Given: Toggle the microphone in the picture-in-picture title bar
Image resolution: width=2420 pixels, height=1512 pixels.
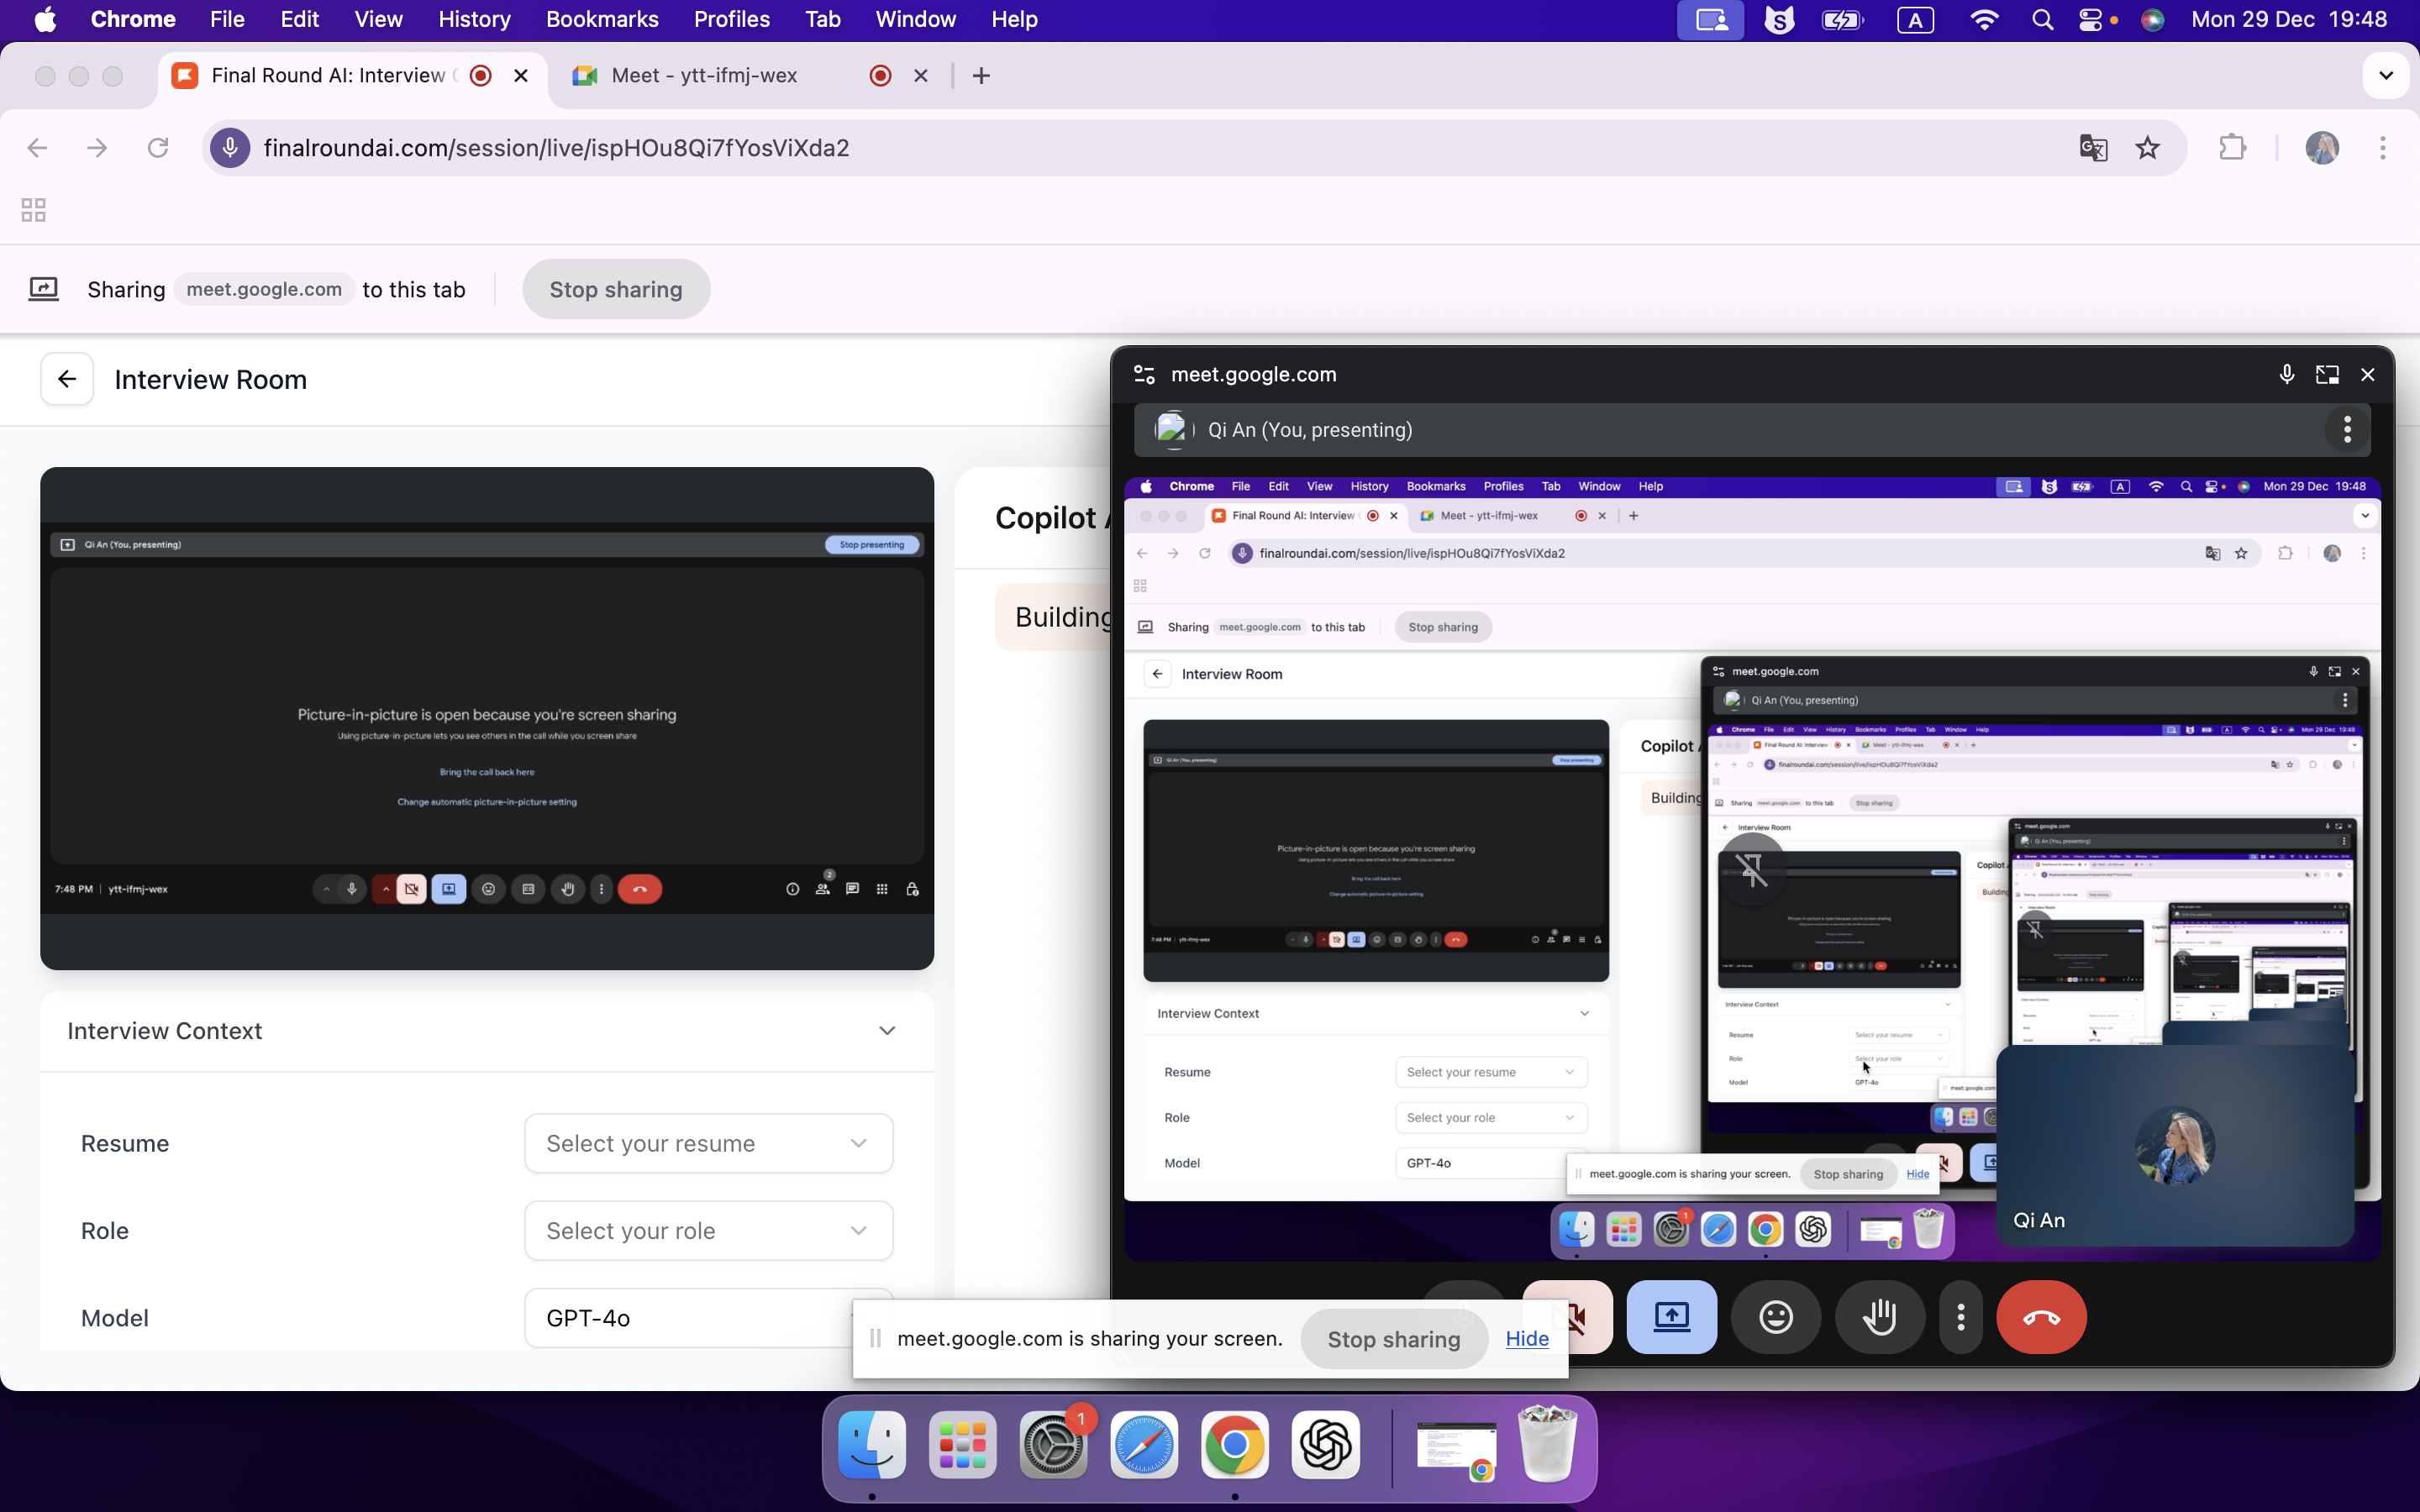Looking at the screenshot, I should pyautogui.click(x=2286, y=374).
